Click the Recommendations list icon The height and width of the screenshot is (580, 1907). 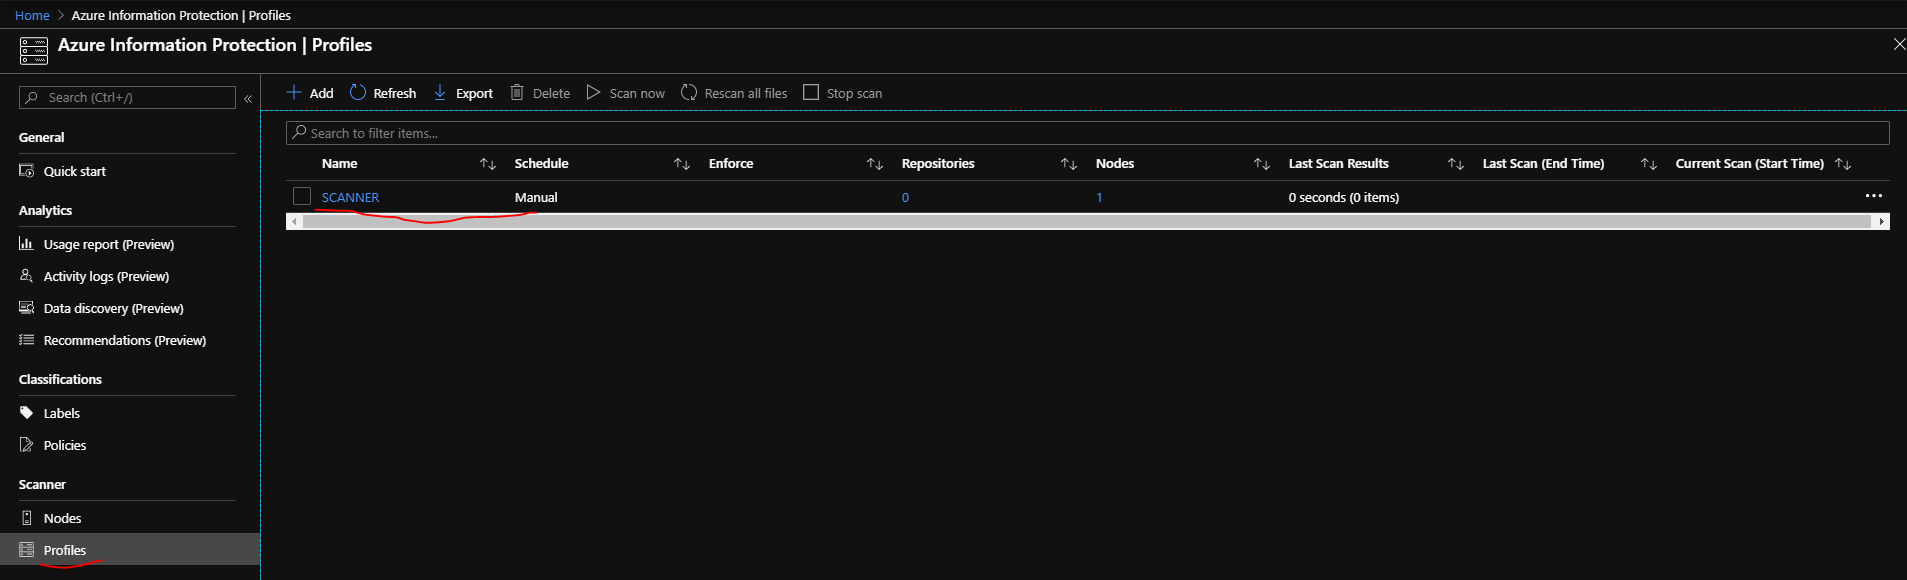coord(27,339)
